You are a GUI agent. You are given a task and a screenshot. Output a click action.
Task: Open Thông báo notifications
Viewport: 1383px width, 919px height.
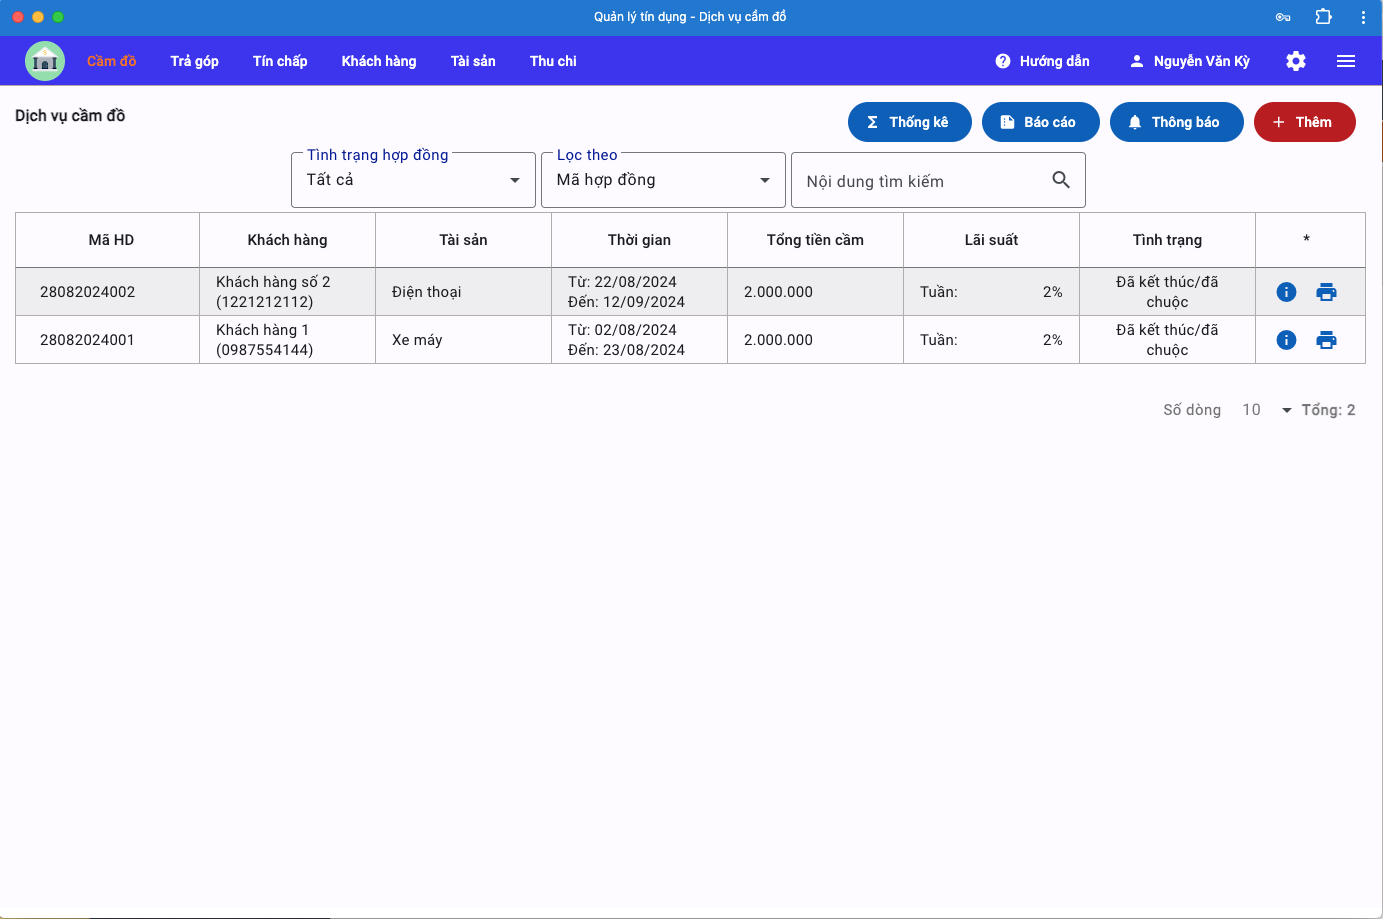pos(1177,122)
